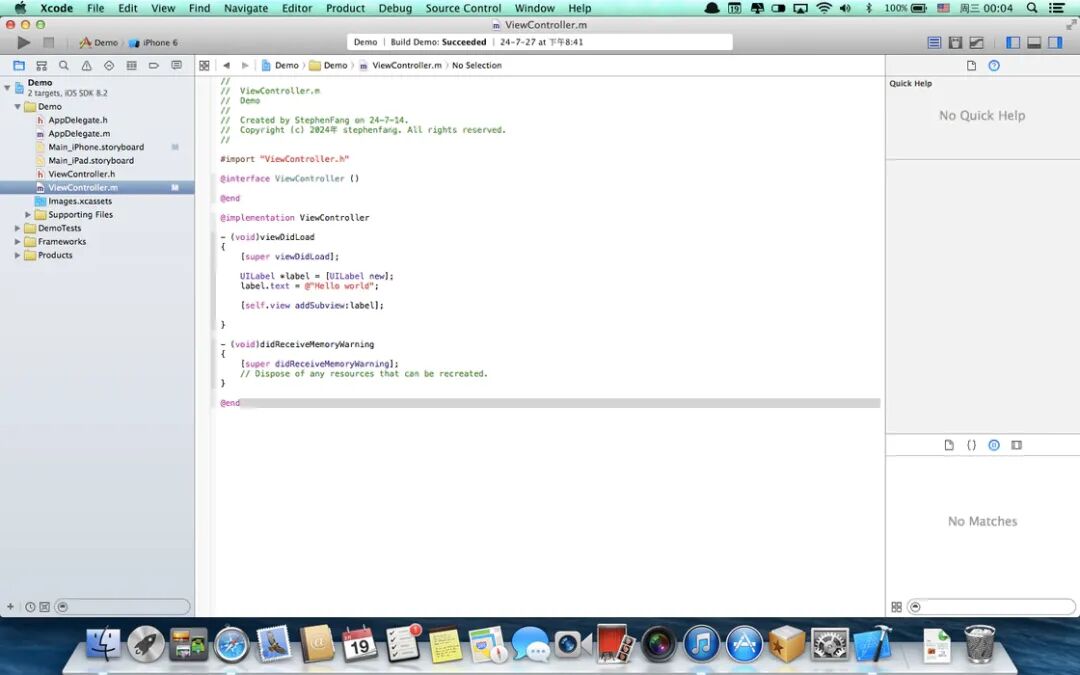The width and height of the screenshot is (1080, 675).
Task: Open the Navigate menu
Action: [246, 8]
